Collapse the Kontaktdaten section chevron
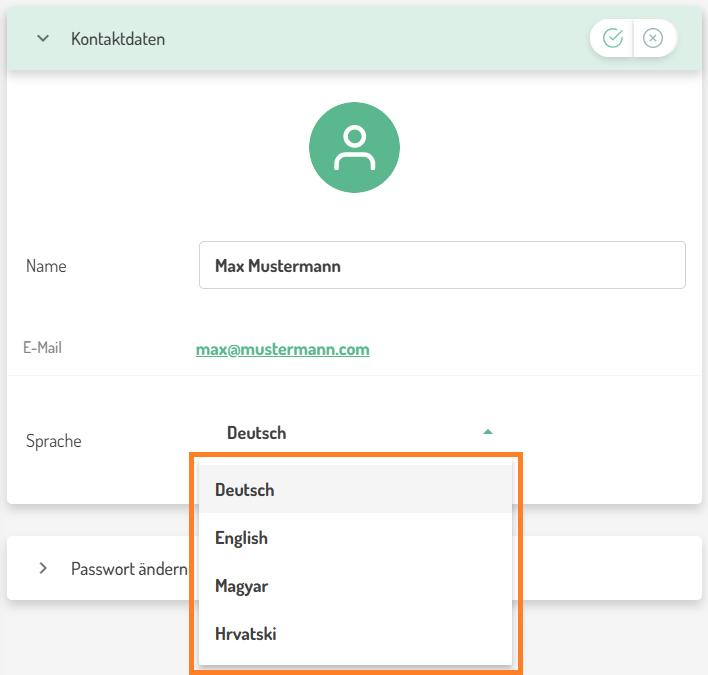Image resolution: width=708 pixels, height=675 pixels. pyautogui.click(x=43, y=39)
